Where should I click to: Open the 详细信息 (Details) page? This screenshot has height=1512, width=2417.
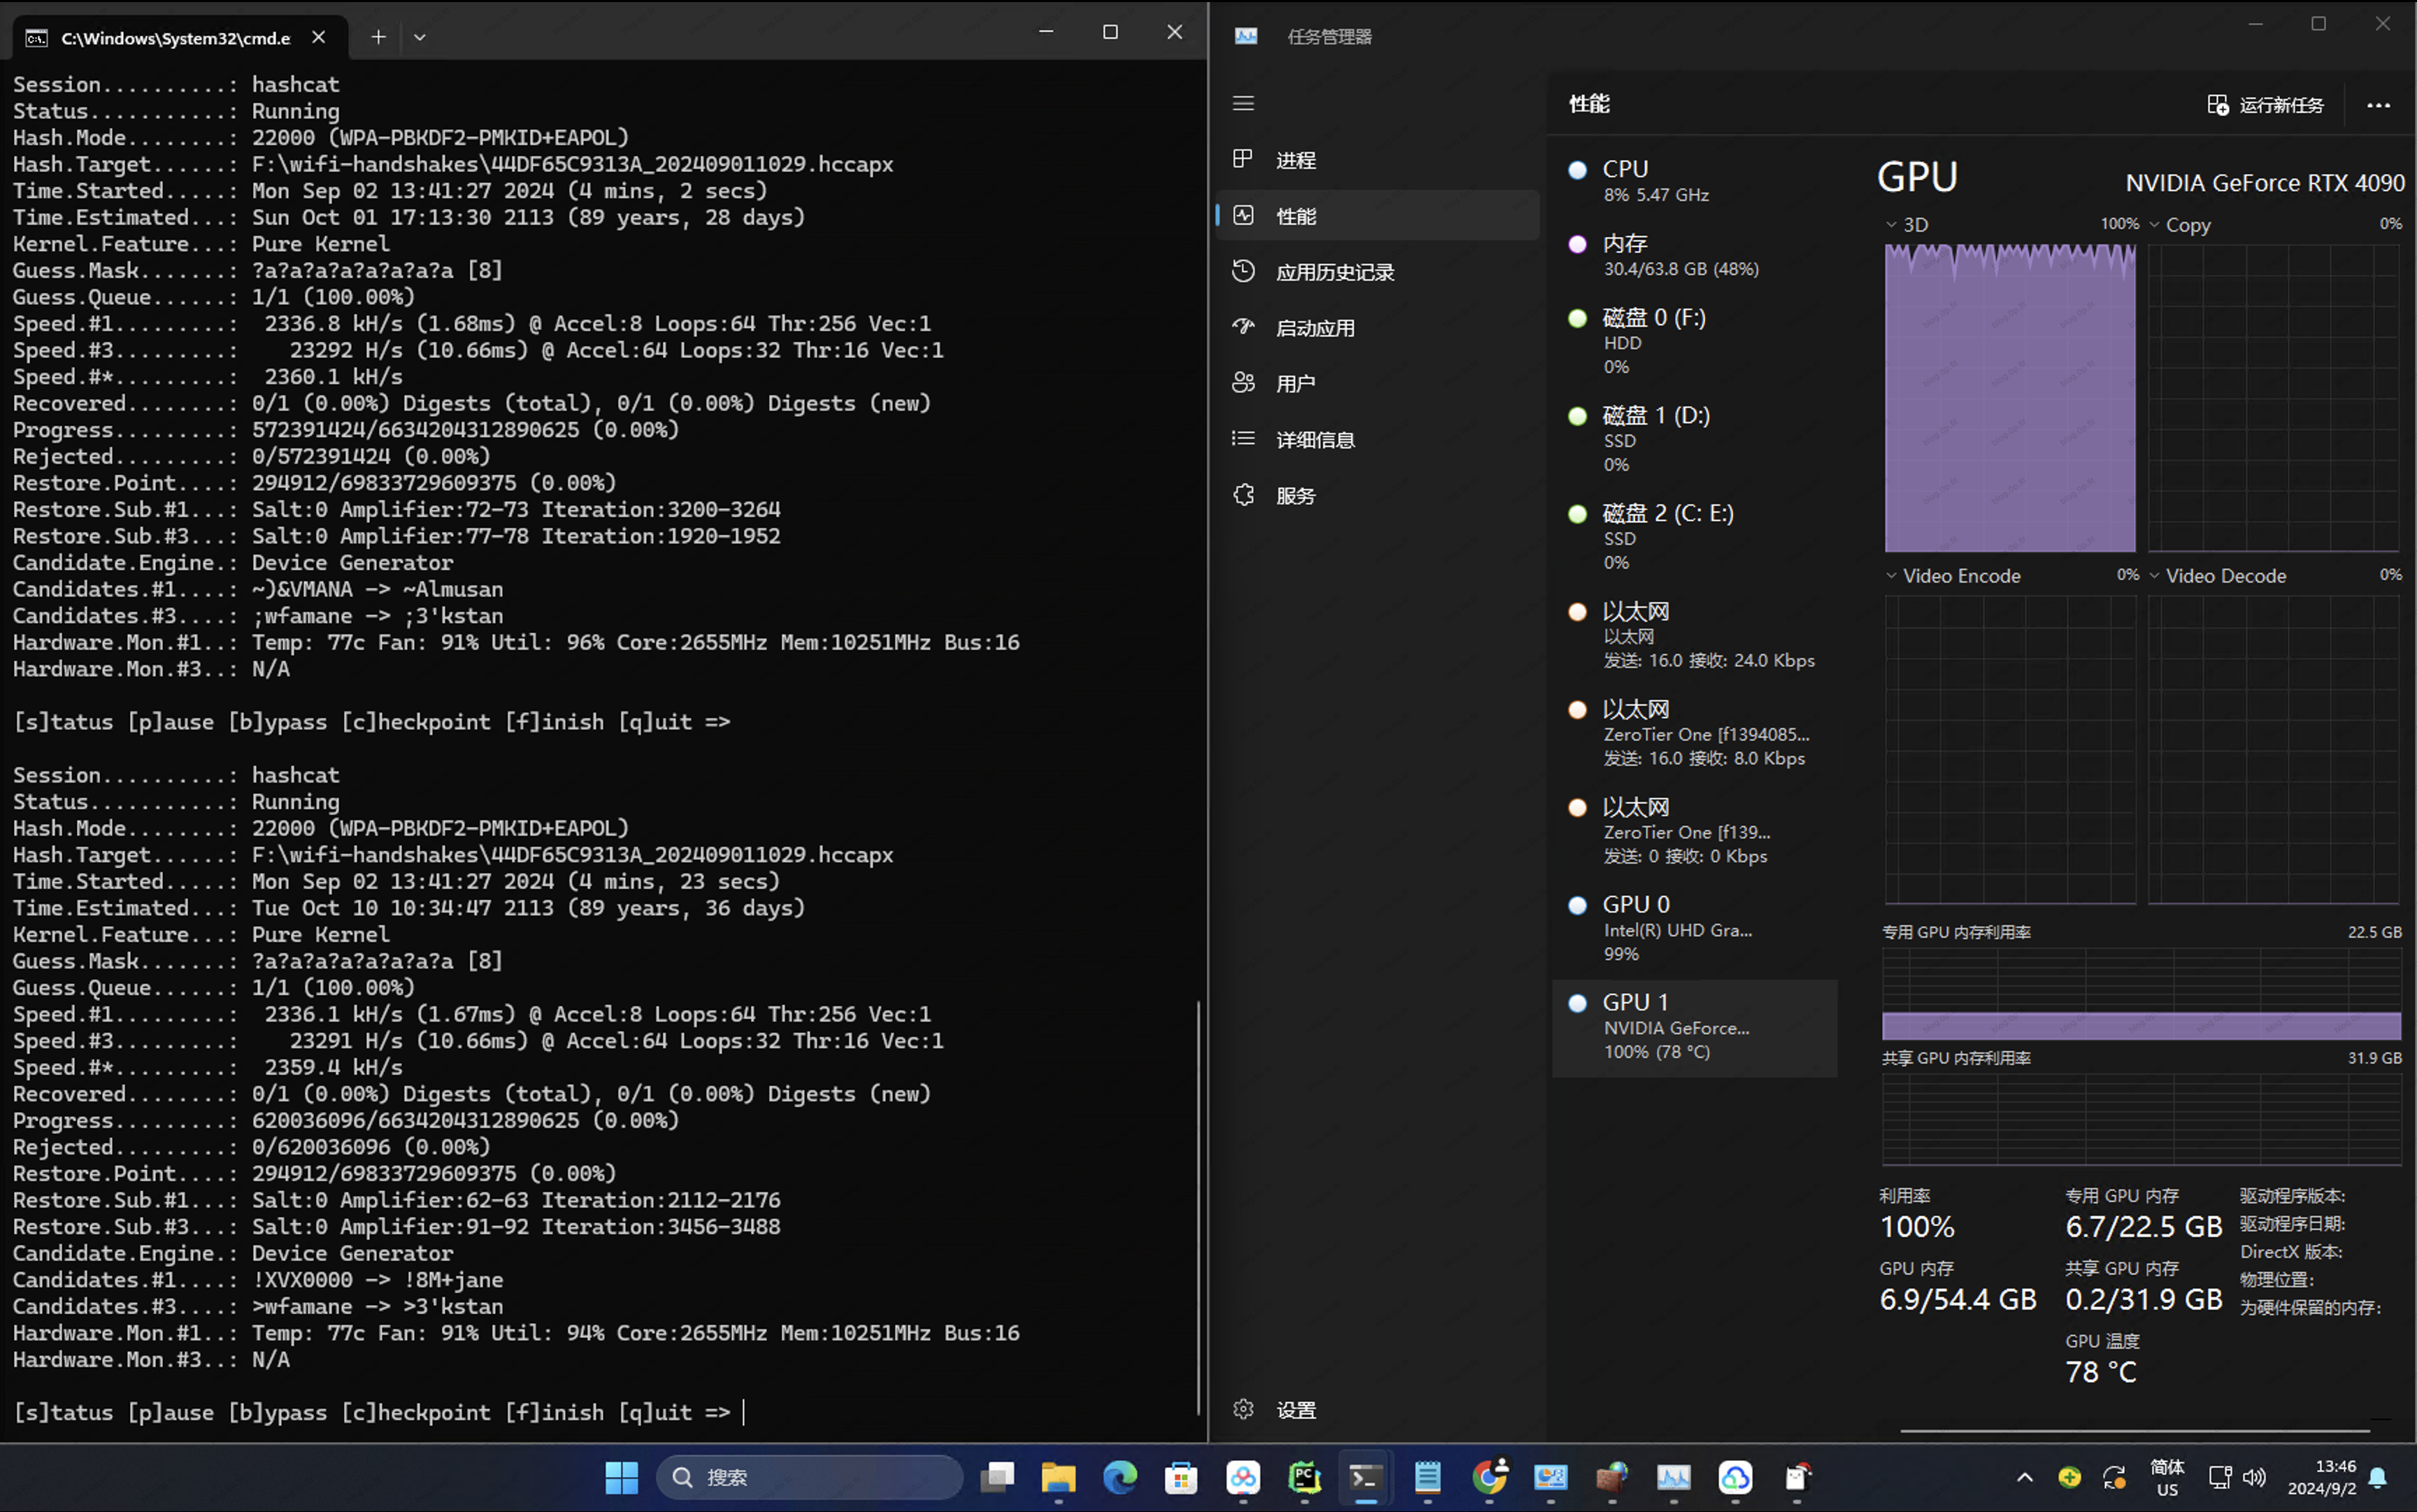(x=1378, y=440)
